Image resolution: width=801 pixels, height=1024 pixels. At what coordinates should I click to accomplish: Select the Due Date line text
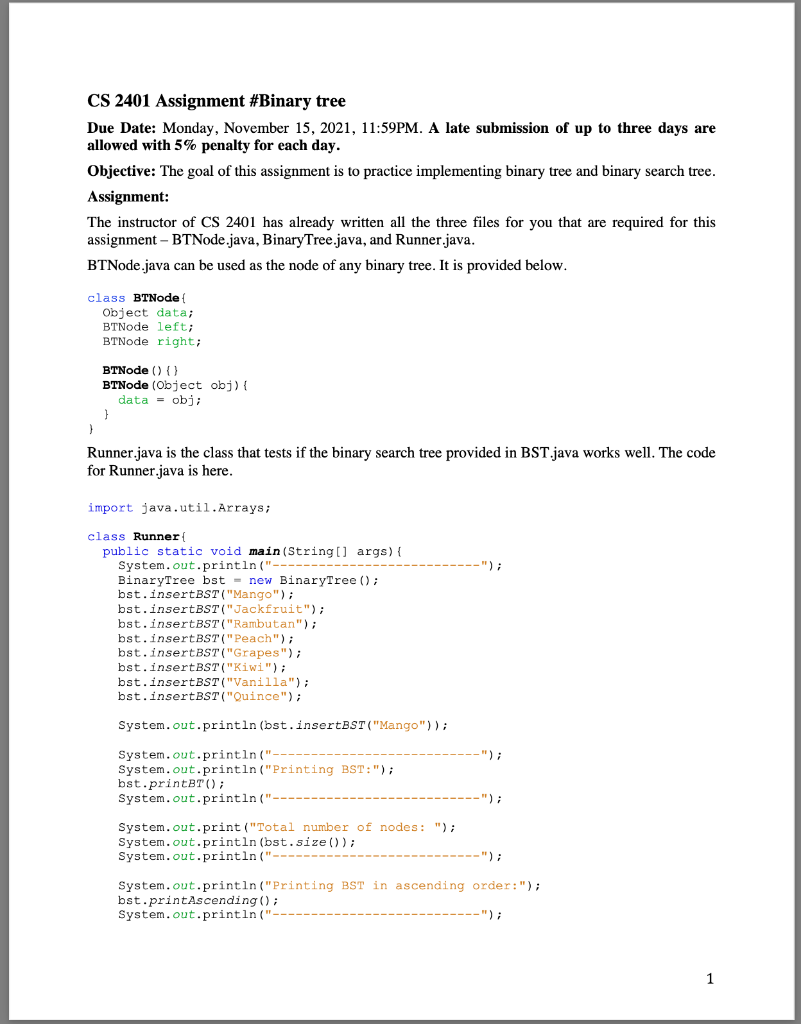[300, 128]
